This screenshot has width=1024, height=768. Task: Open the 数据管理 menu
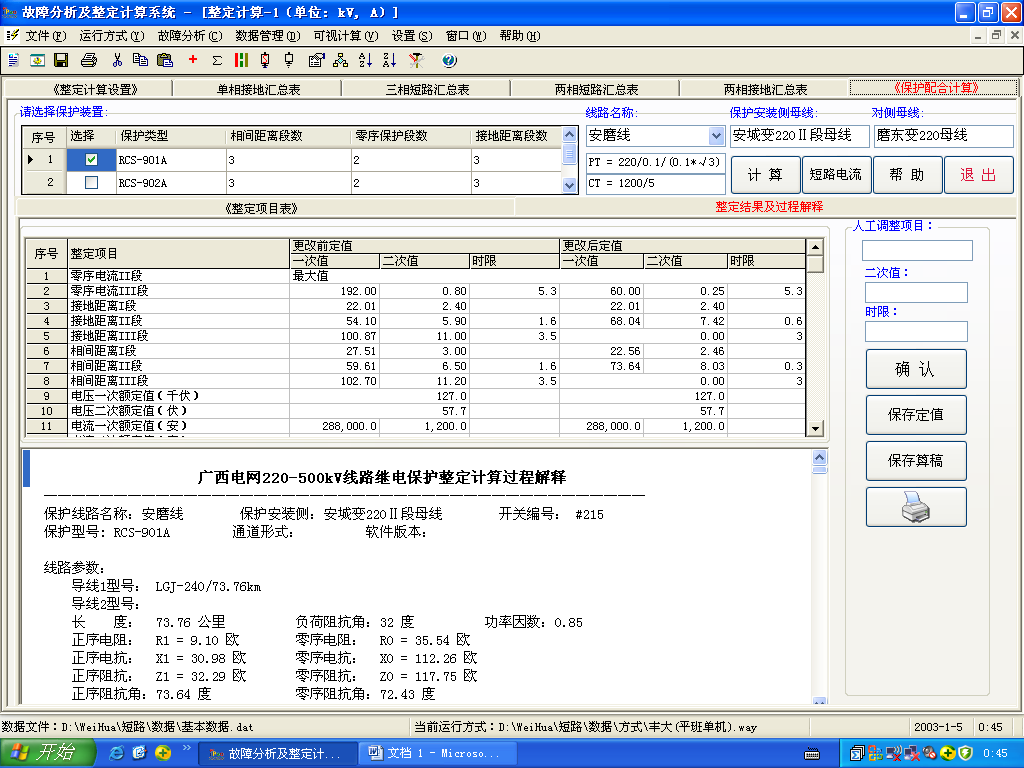click(x=268, y=36)
